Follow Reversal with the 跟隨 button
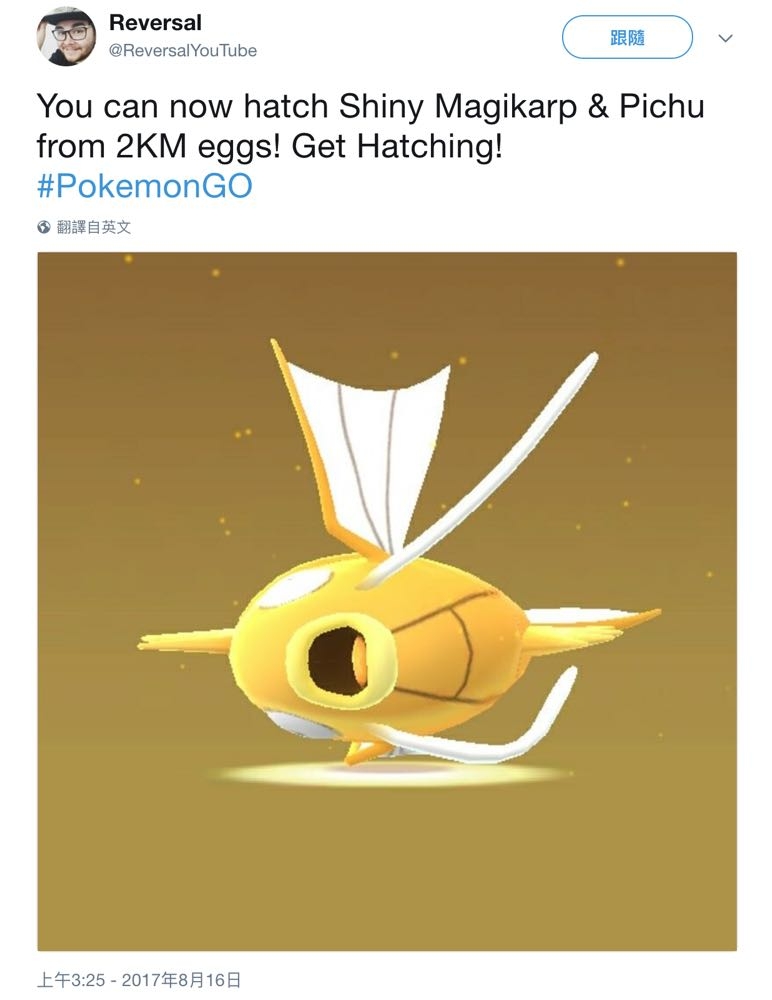Viewport: 772px width, 1000px height. 627,38
